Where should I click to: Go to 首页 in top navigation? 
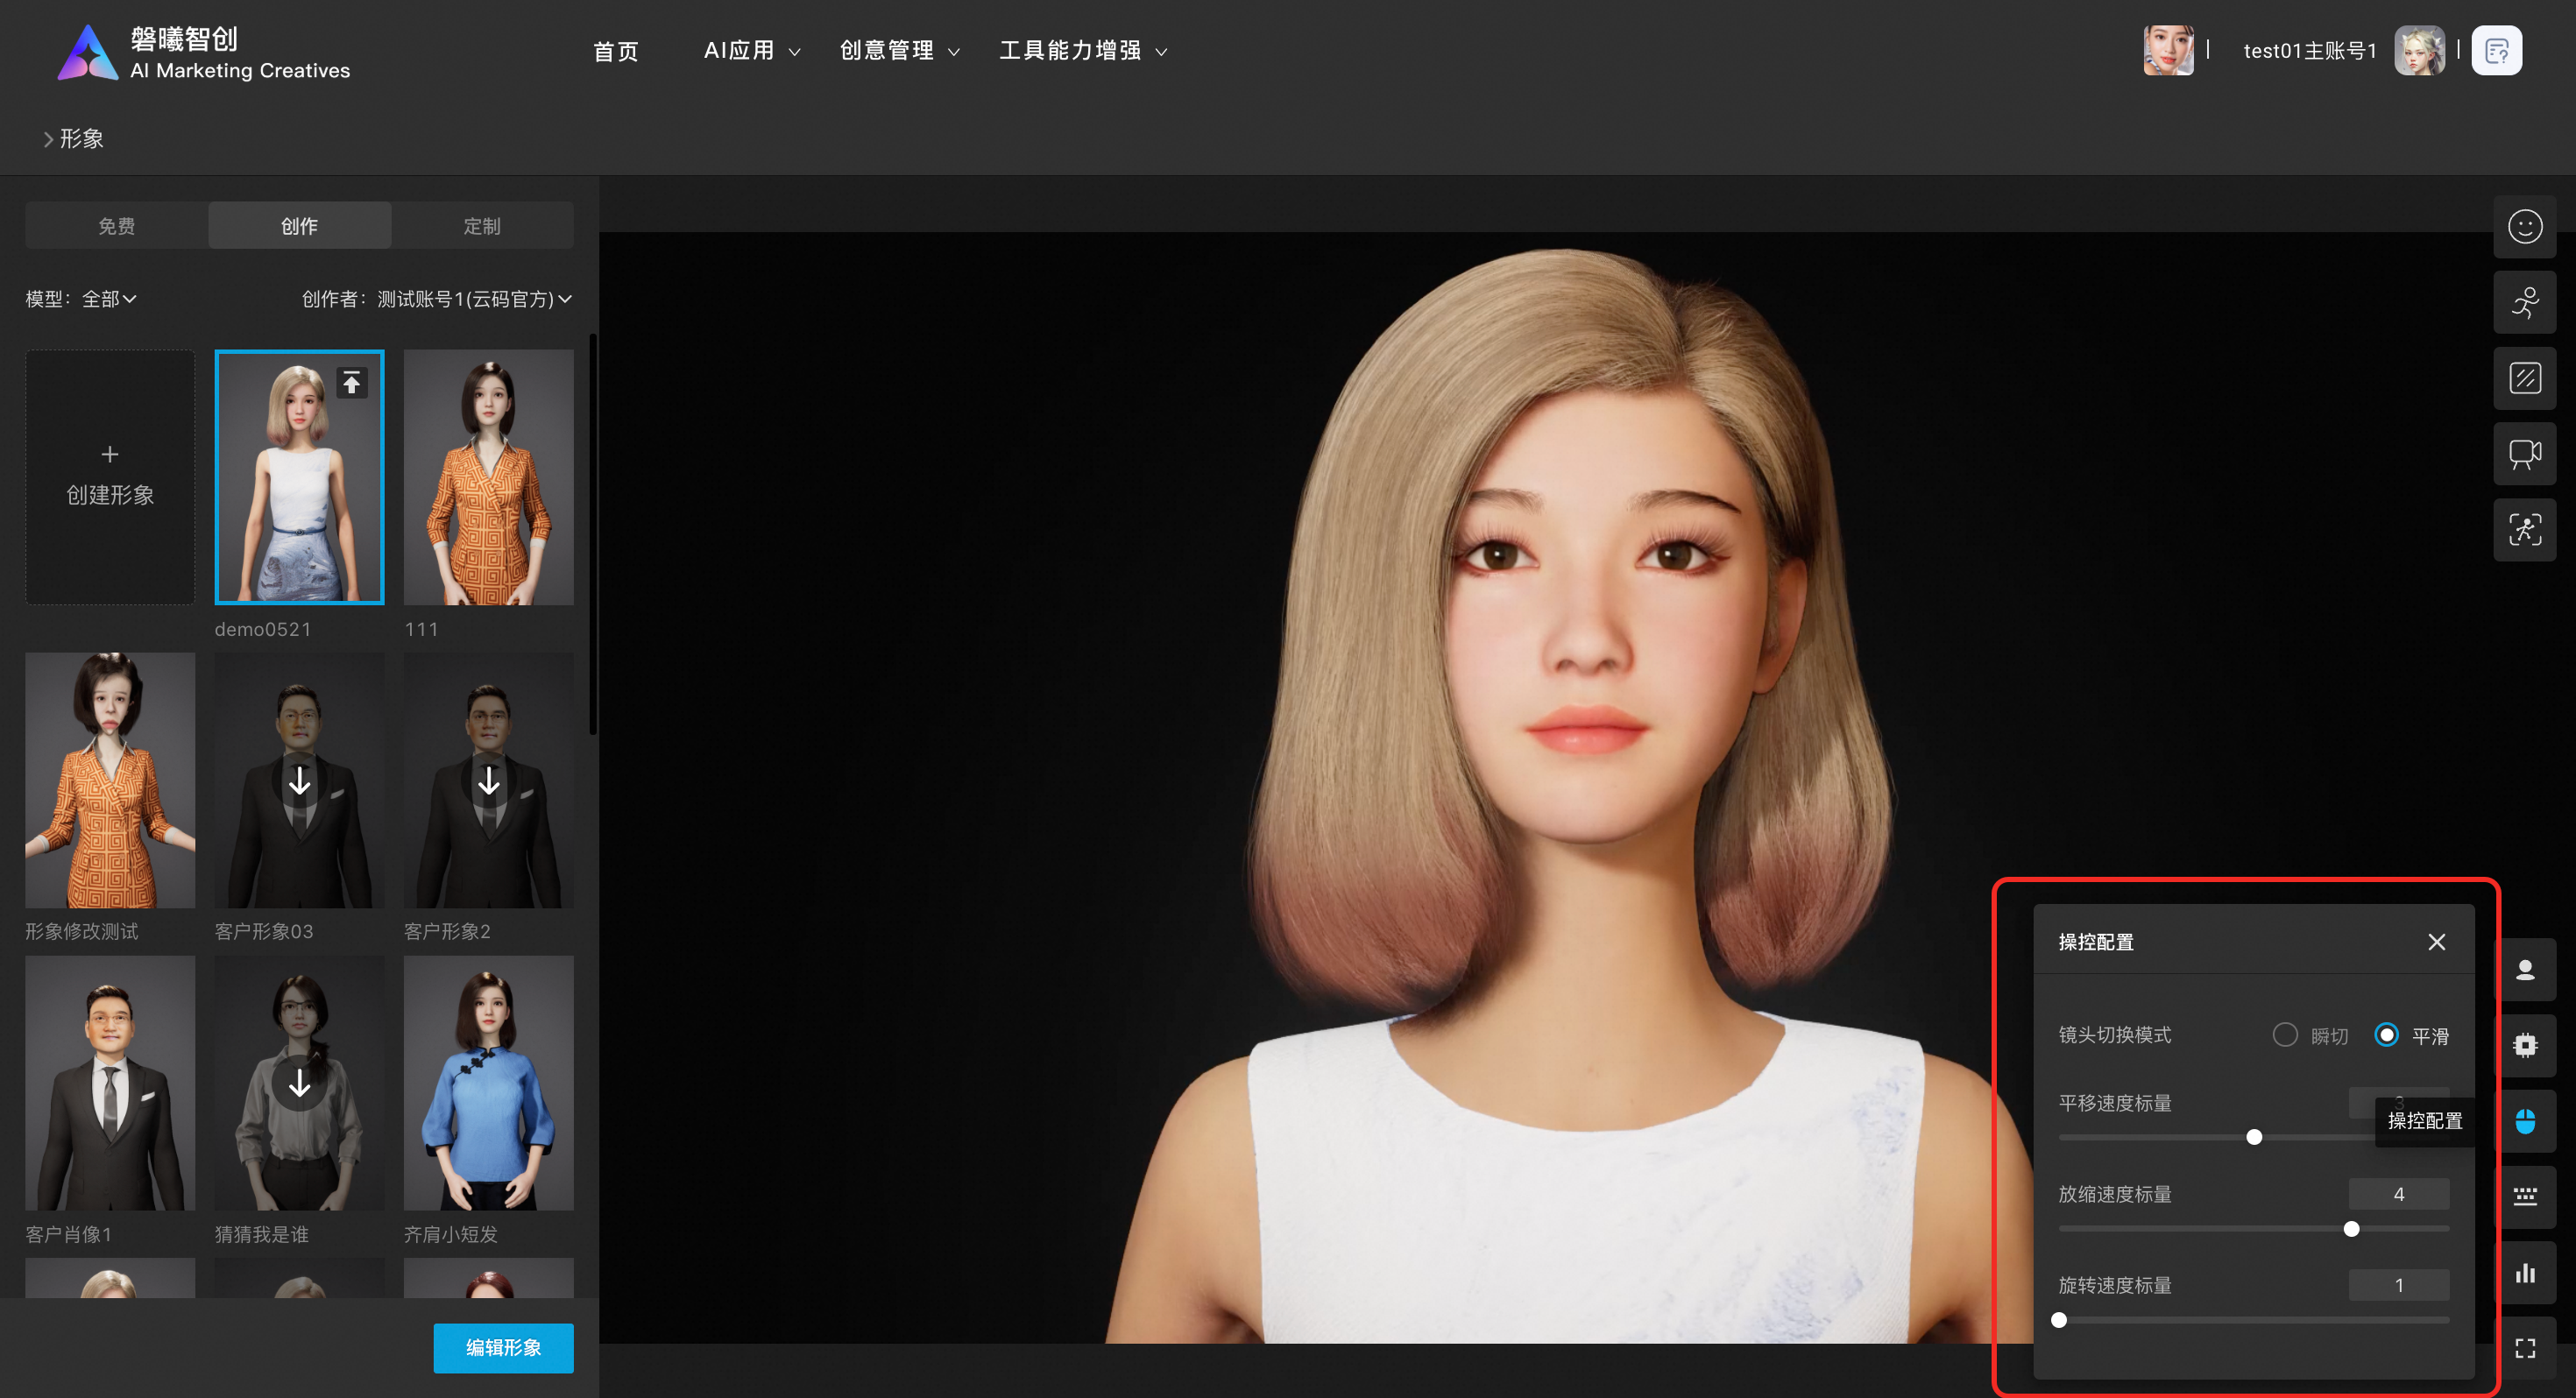pyautogui.click(x=615, y=51)
